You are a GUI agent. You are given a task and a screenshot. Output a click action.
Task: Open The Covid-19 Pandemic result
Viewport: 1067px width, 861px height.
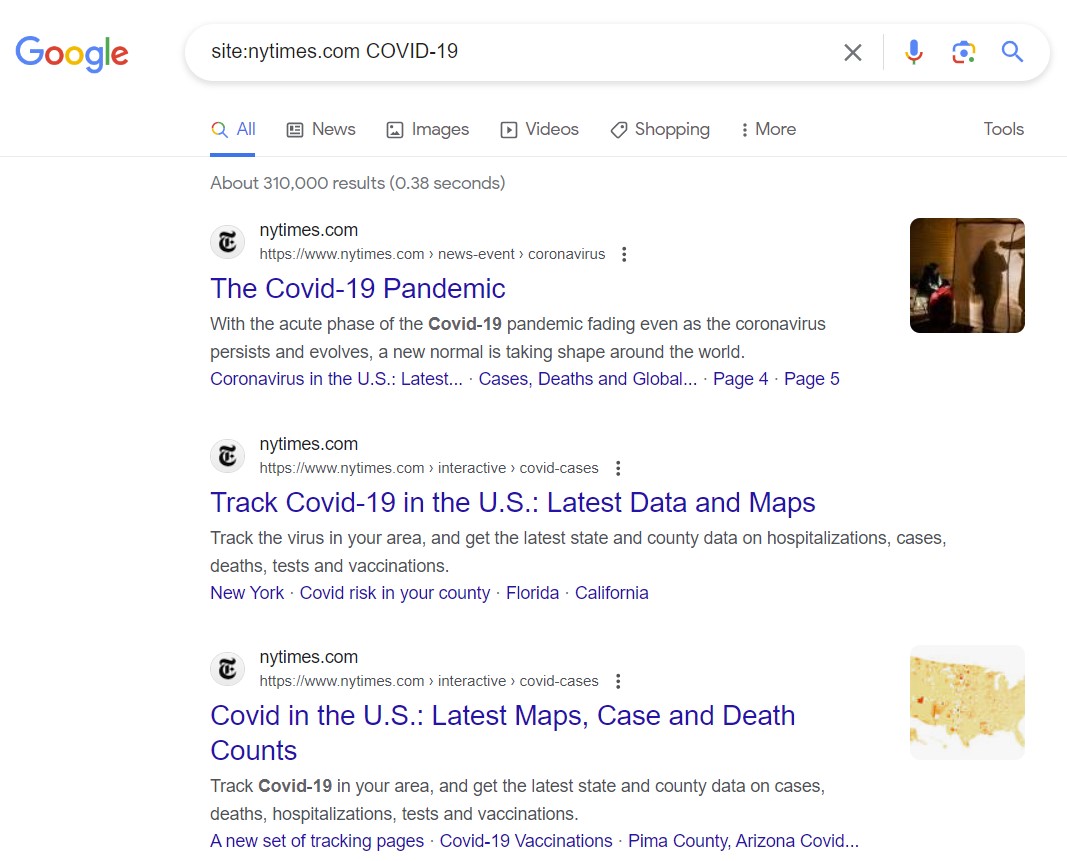[x=358, y=289]
